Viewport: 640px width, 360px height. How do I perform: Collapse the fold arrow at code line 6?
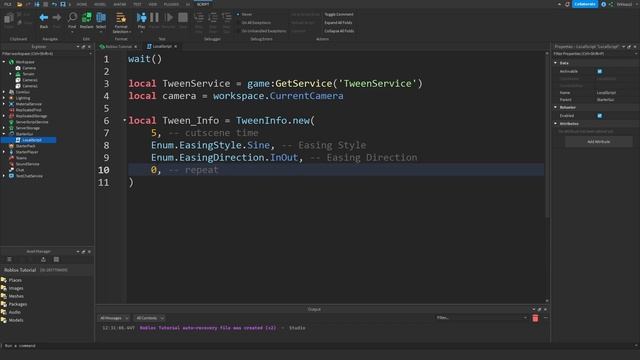(x=124, y=120)
